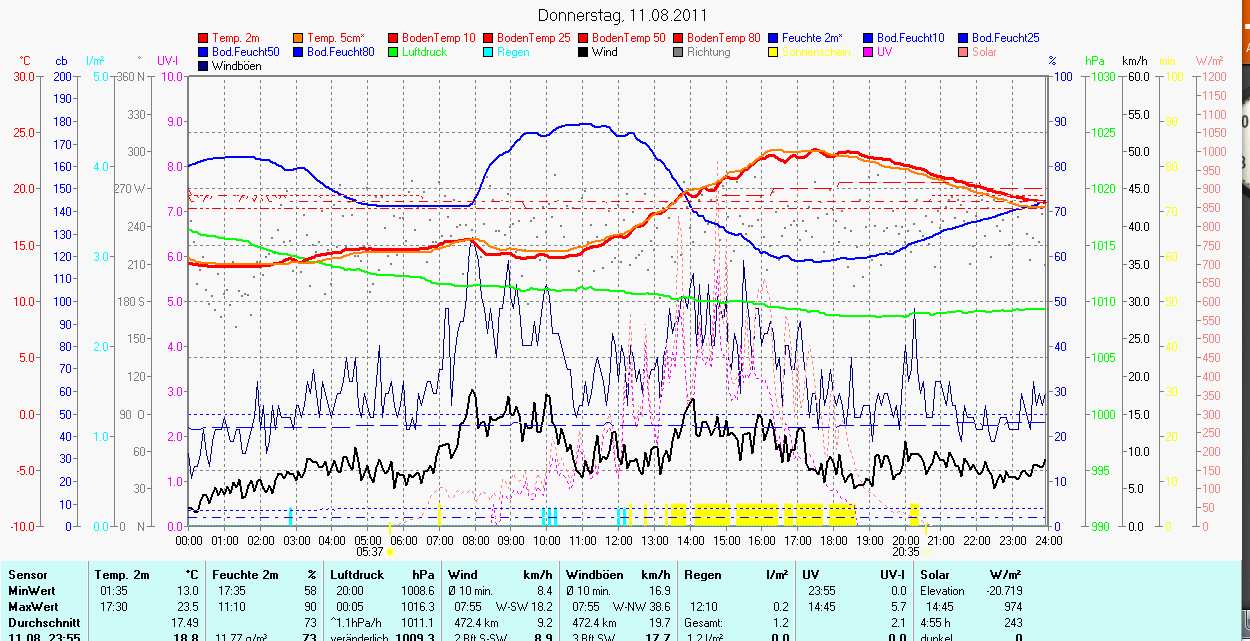Click the Temp. 2m column header in table
The image size is (1250, 641).
point(122,575)
